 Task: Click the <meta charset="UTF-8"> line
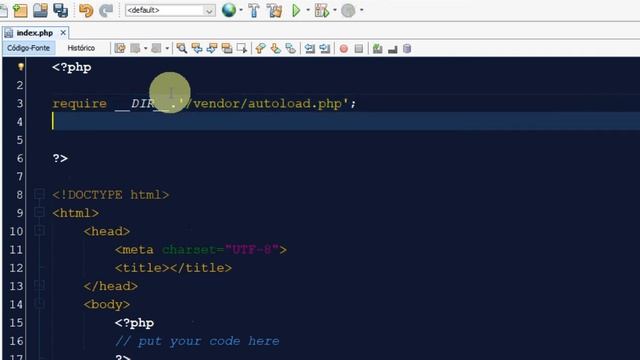click(x=201, y=249)
